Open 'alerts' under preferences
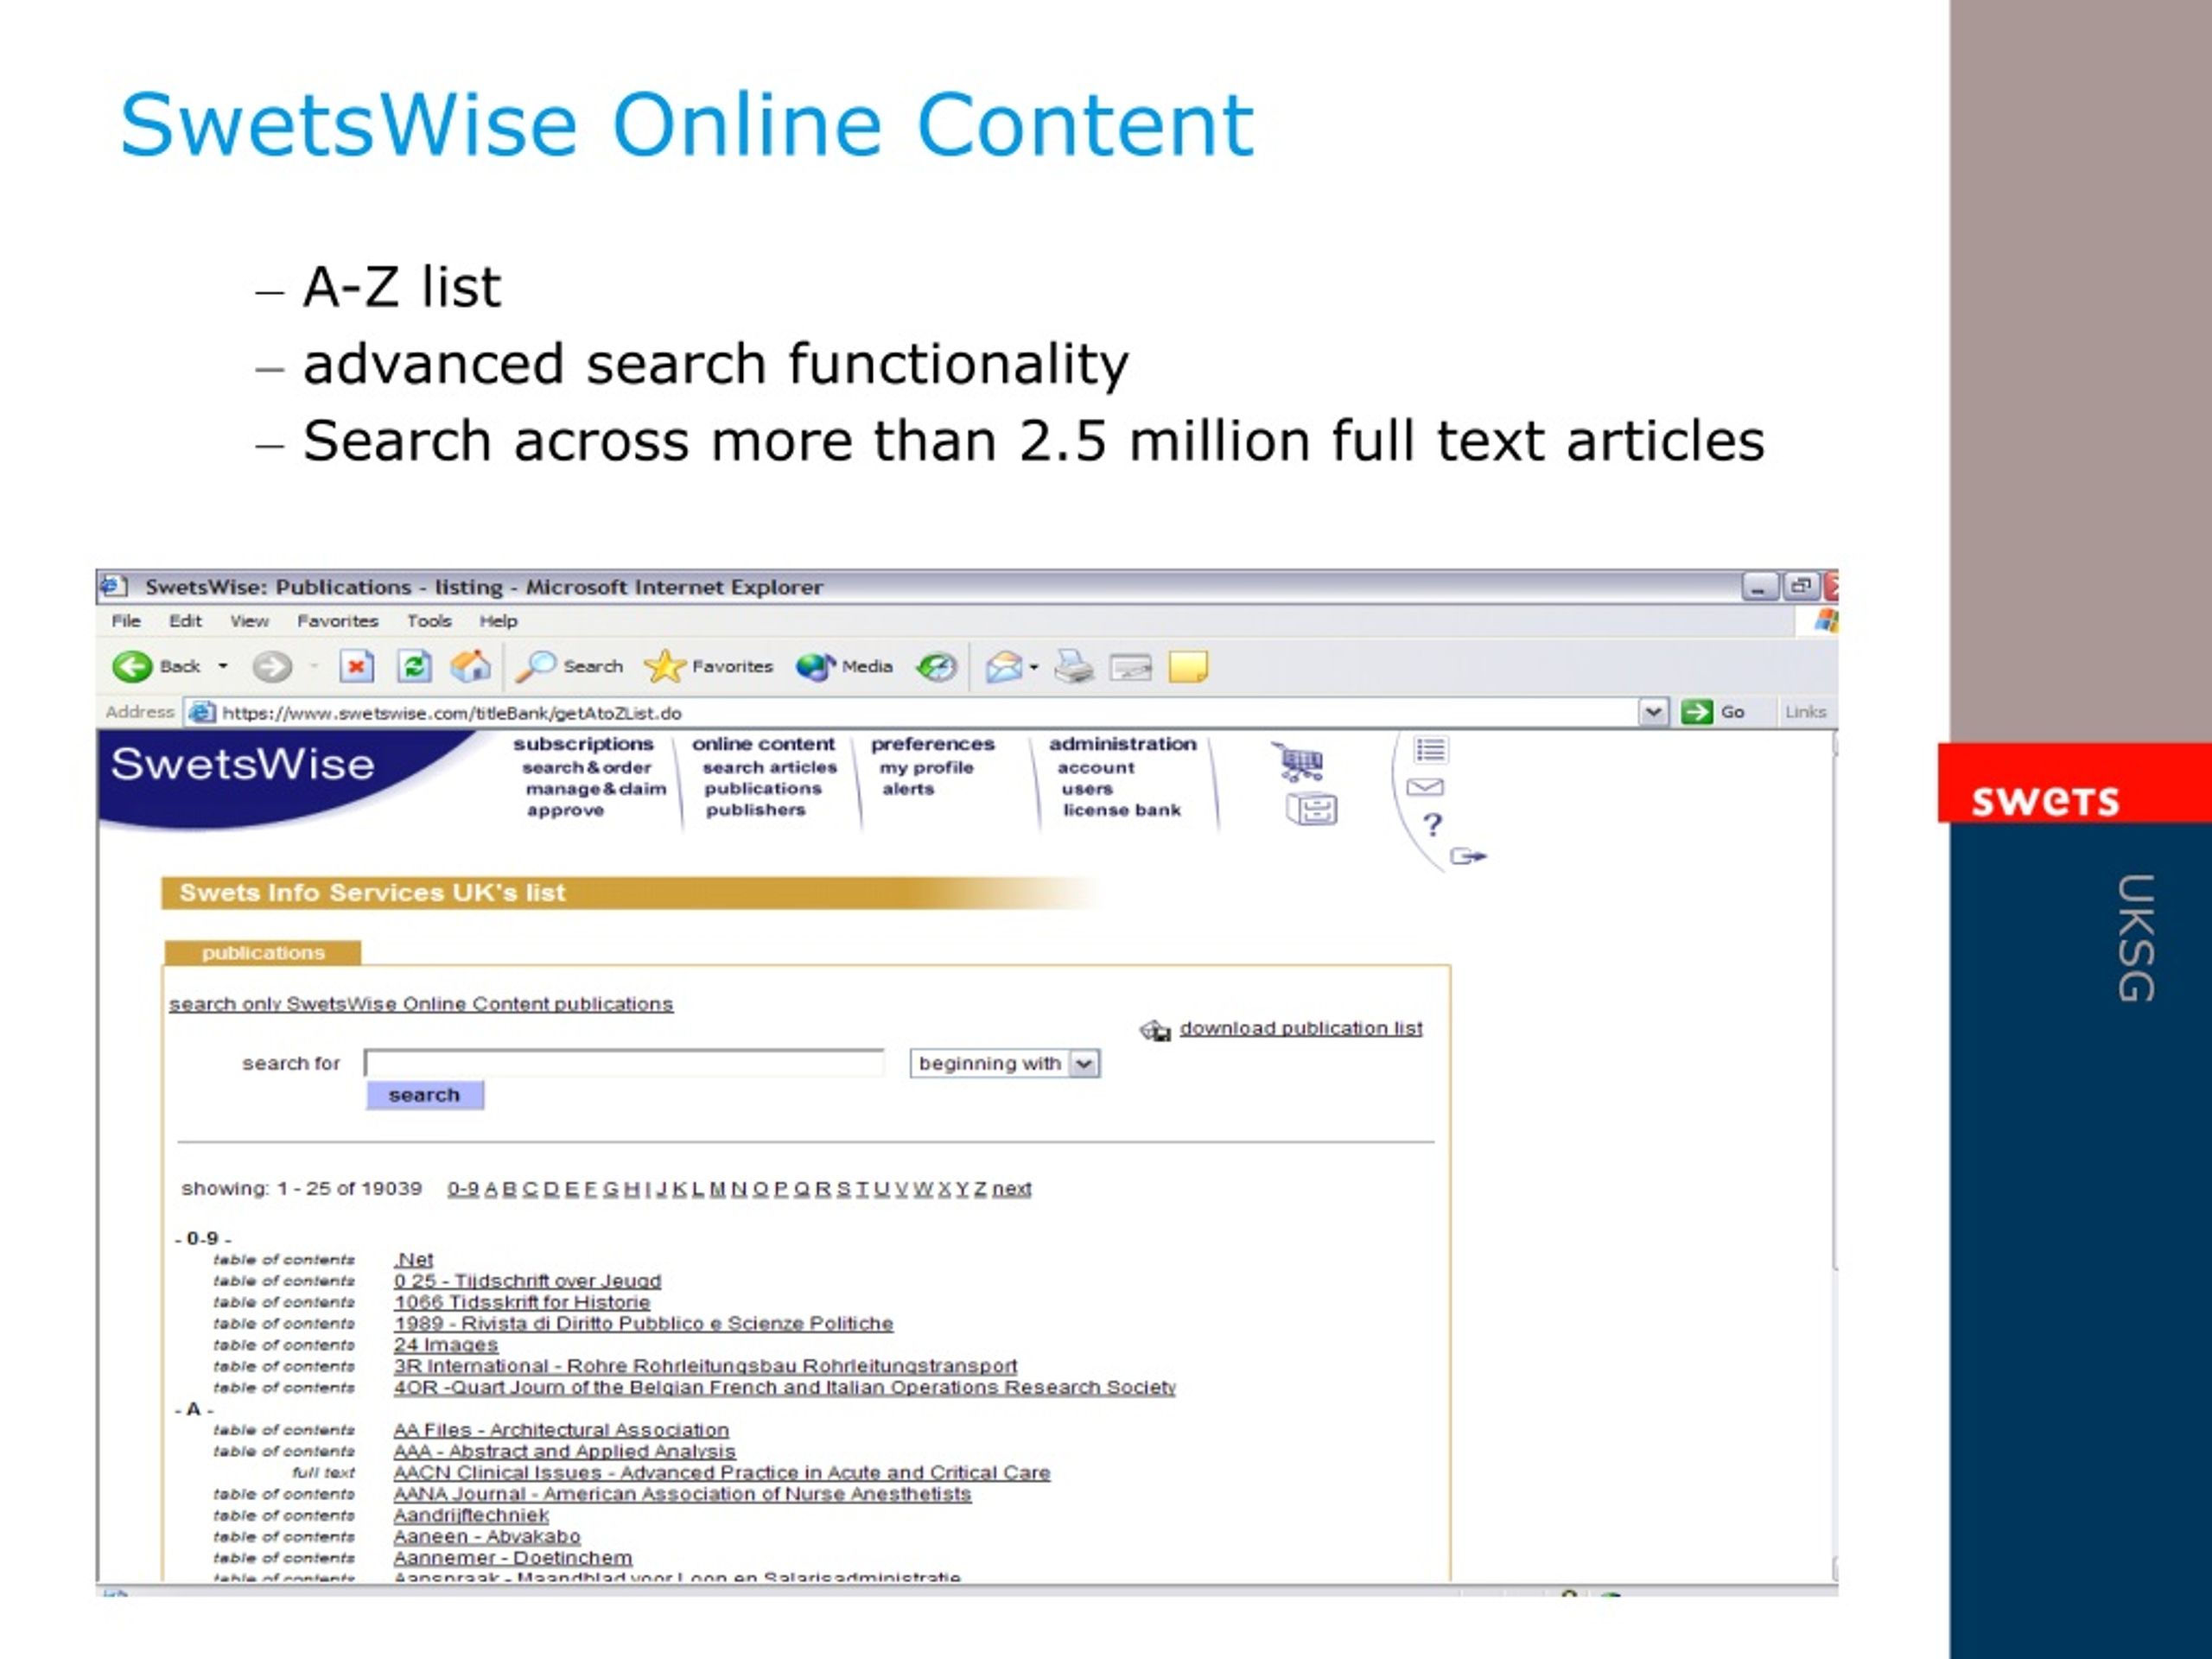 908,789
